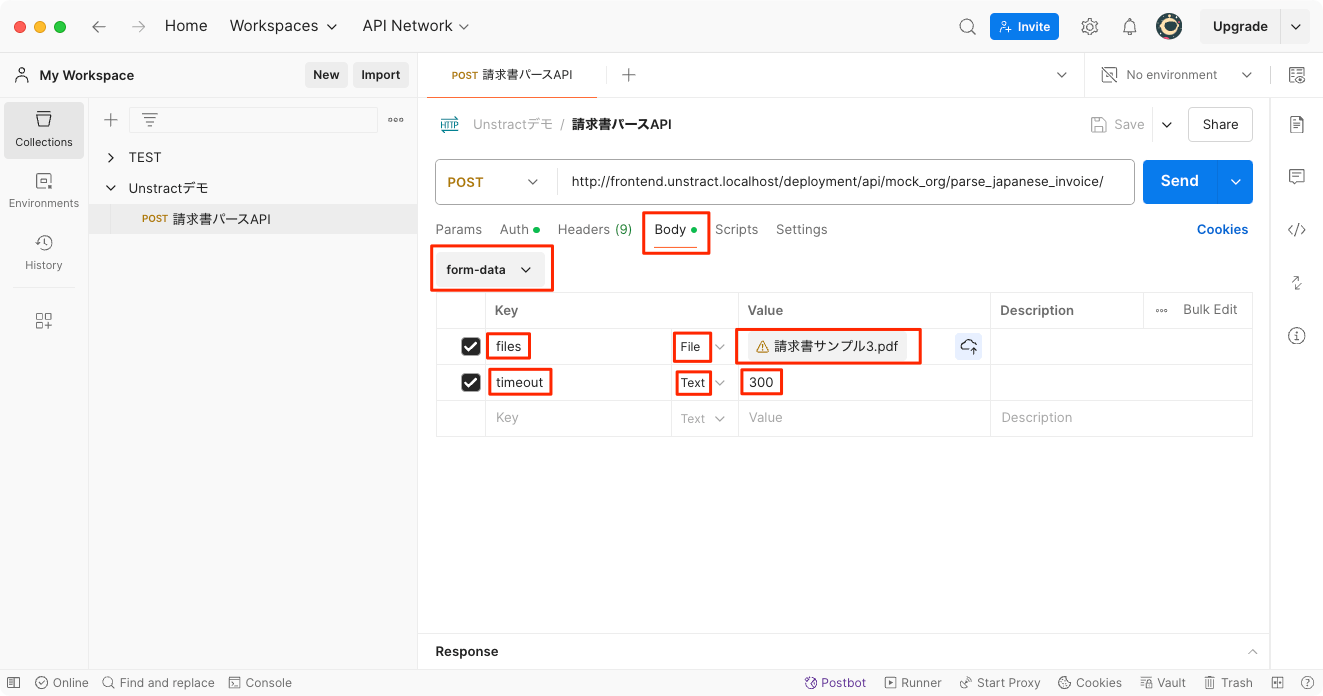Expand the TEST collection

pos(111,158)
